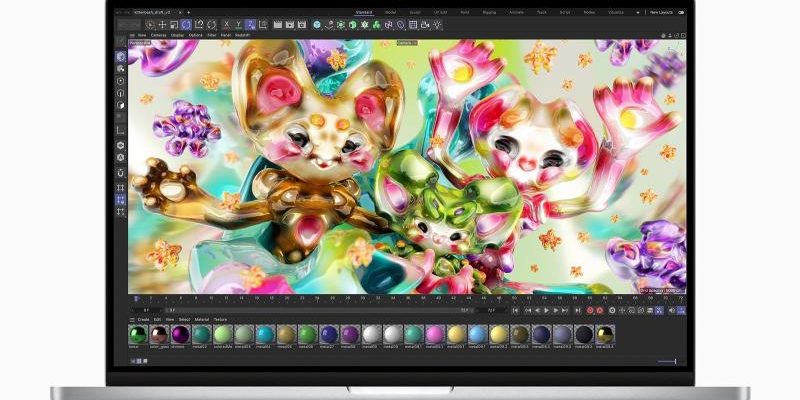
Task: Open Render Settings clapperboard with gear
Action: pyautogui.click(x=302, y=24)
